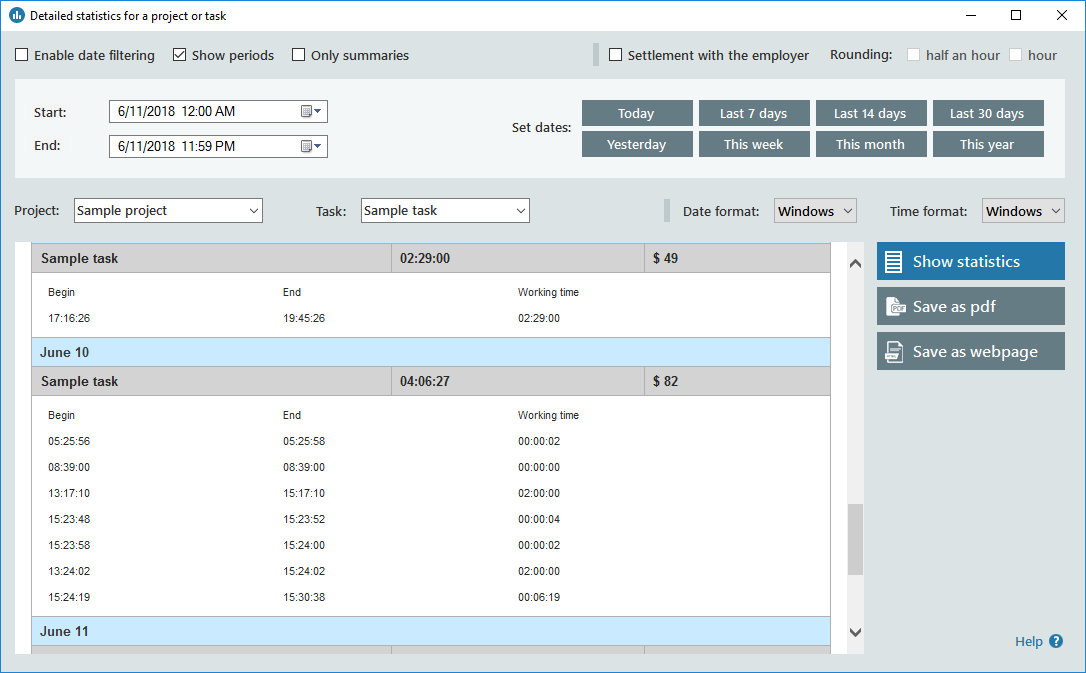Toggle Only summaries checkbox
Viewport: 1086px width, 673px height.
[299, 56]
